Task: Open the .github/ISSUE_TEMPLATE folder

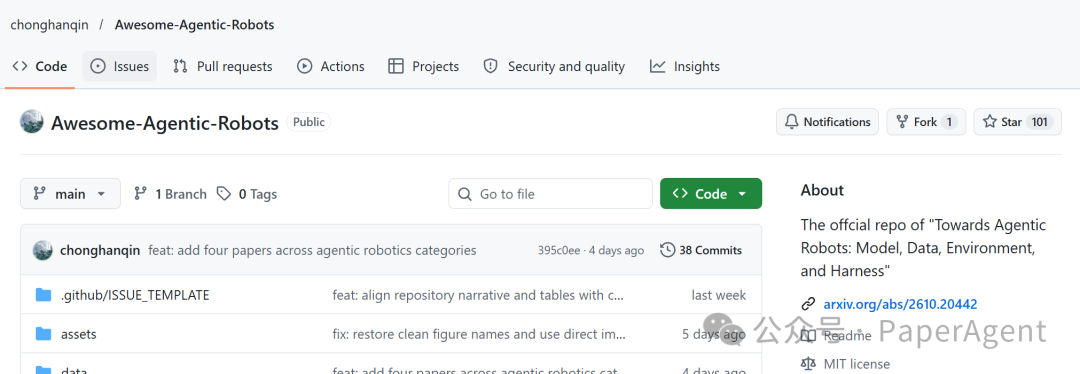Action: pyautogui.click(x=135, y=295)
